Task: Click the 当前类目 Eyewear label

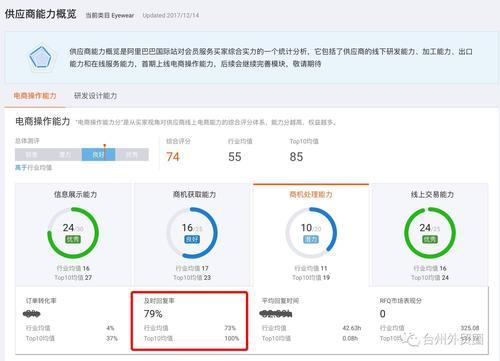Action: [110, 15]
